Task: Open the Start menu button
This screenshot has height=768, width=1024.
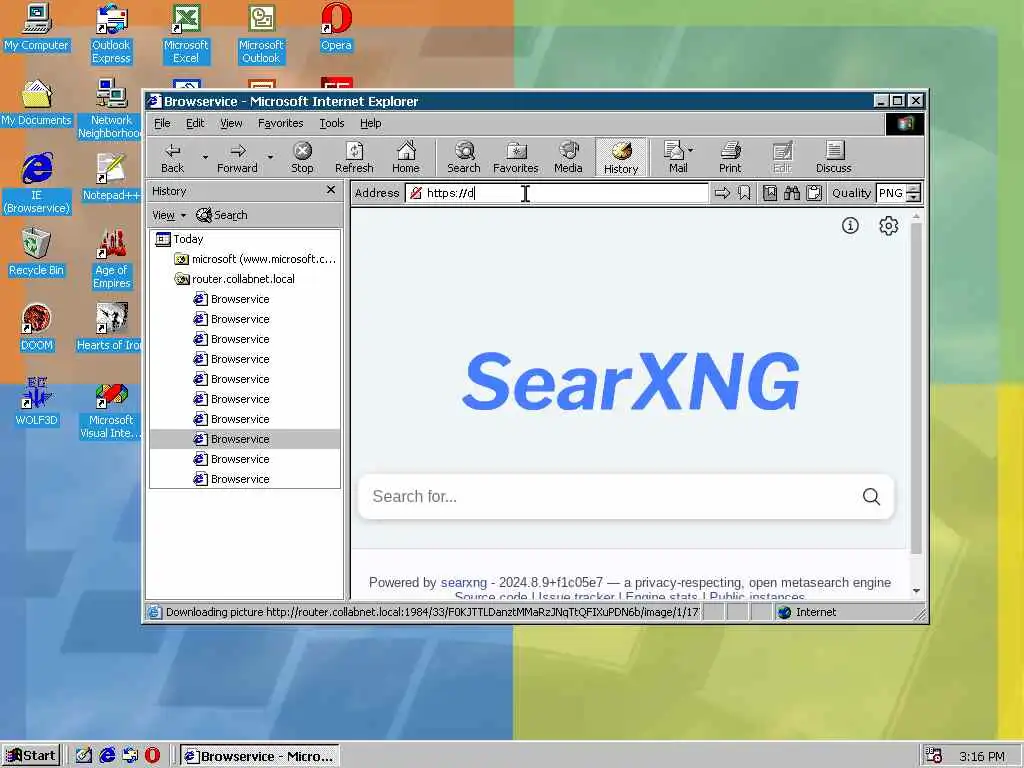Action: pos(31,756)
